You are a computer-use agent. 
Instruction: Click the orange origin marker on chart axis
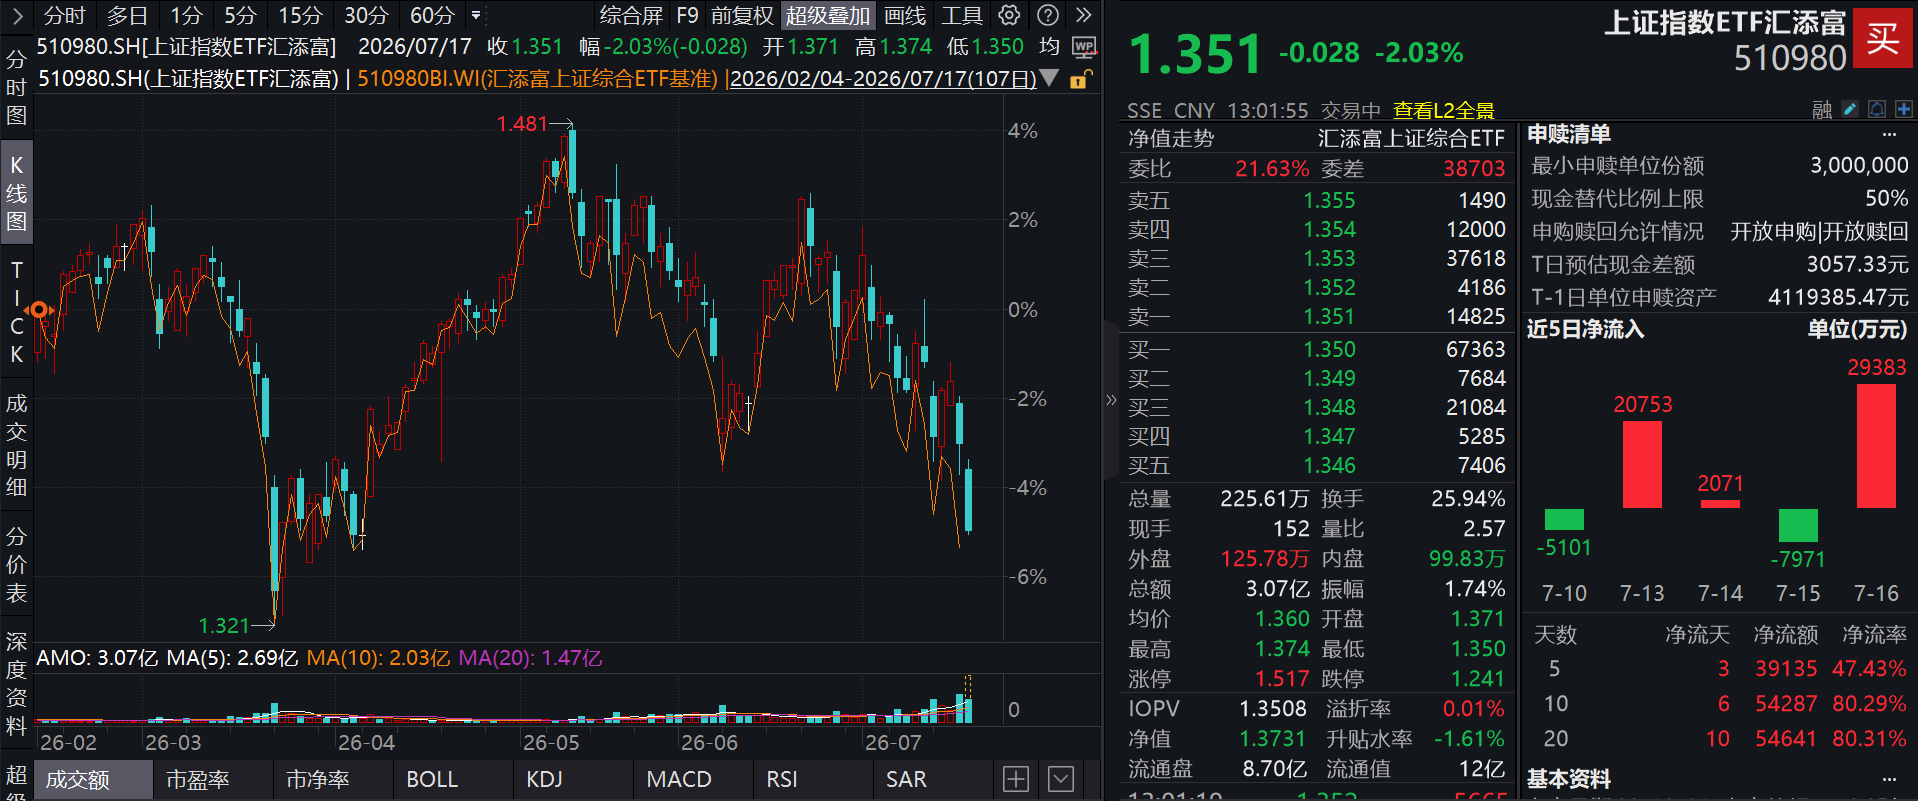point(39,310)
